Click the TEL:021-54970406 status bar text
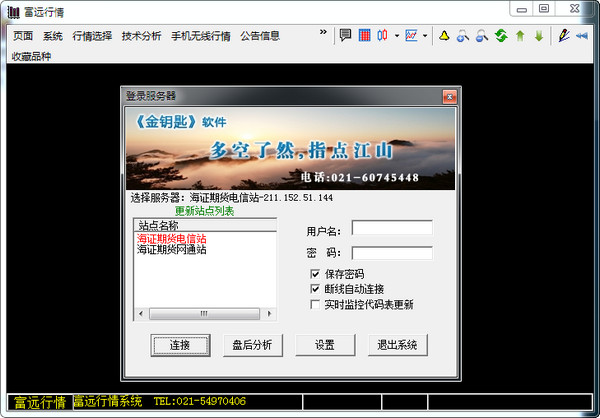 (200, 401)
